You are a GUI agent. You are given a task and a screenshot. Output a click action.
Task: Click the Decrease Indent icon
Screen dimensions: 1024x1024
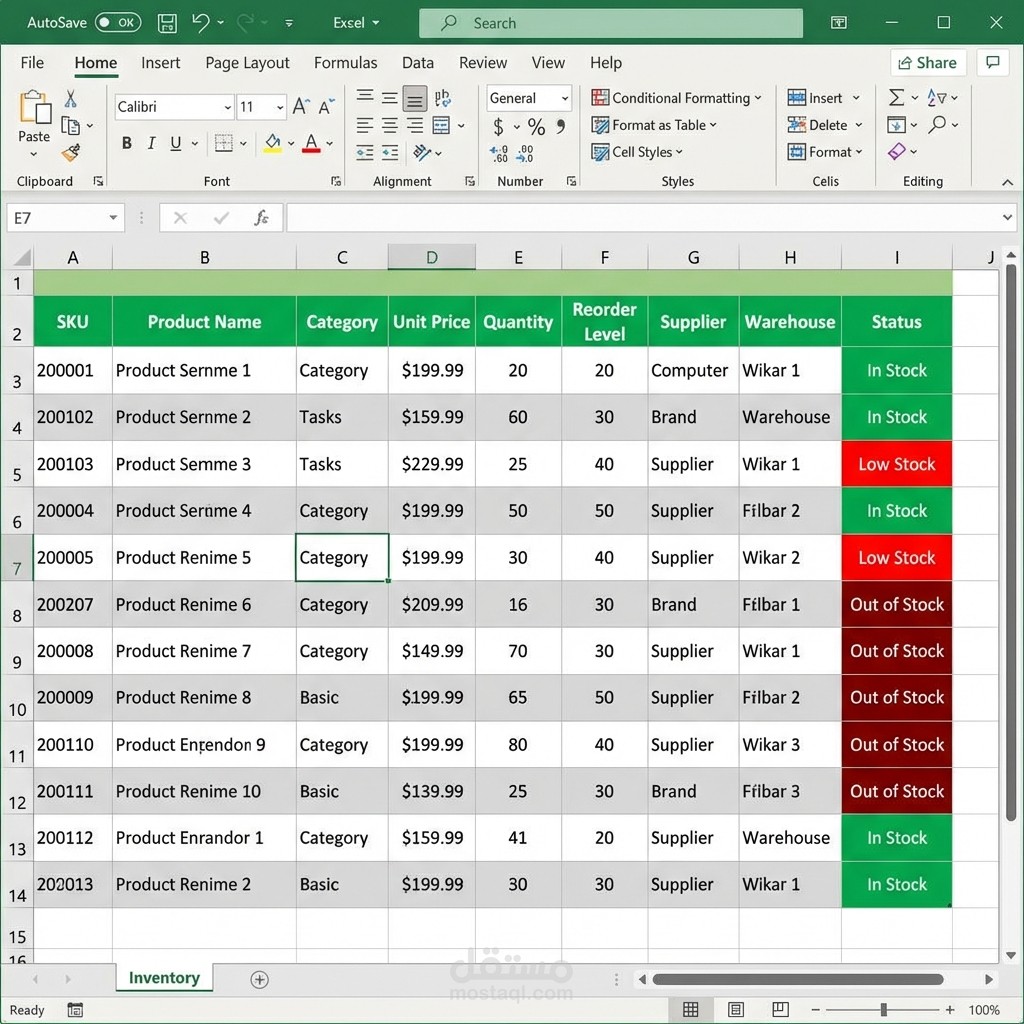coord(365,153)
